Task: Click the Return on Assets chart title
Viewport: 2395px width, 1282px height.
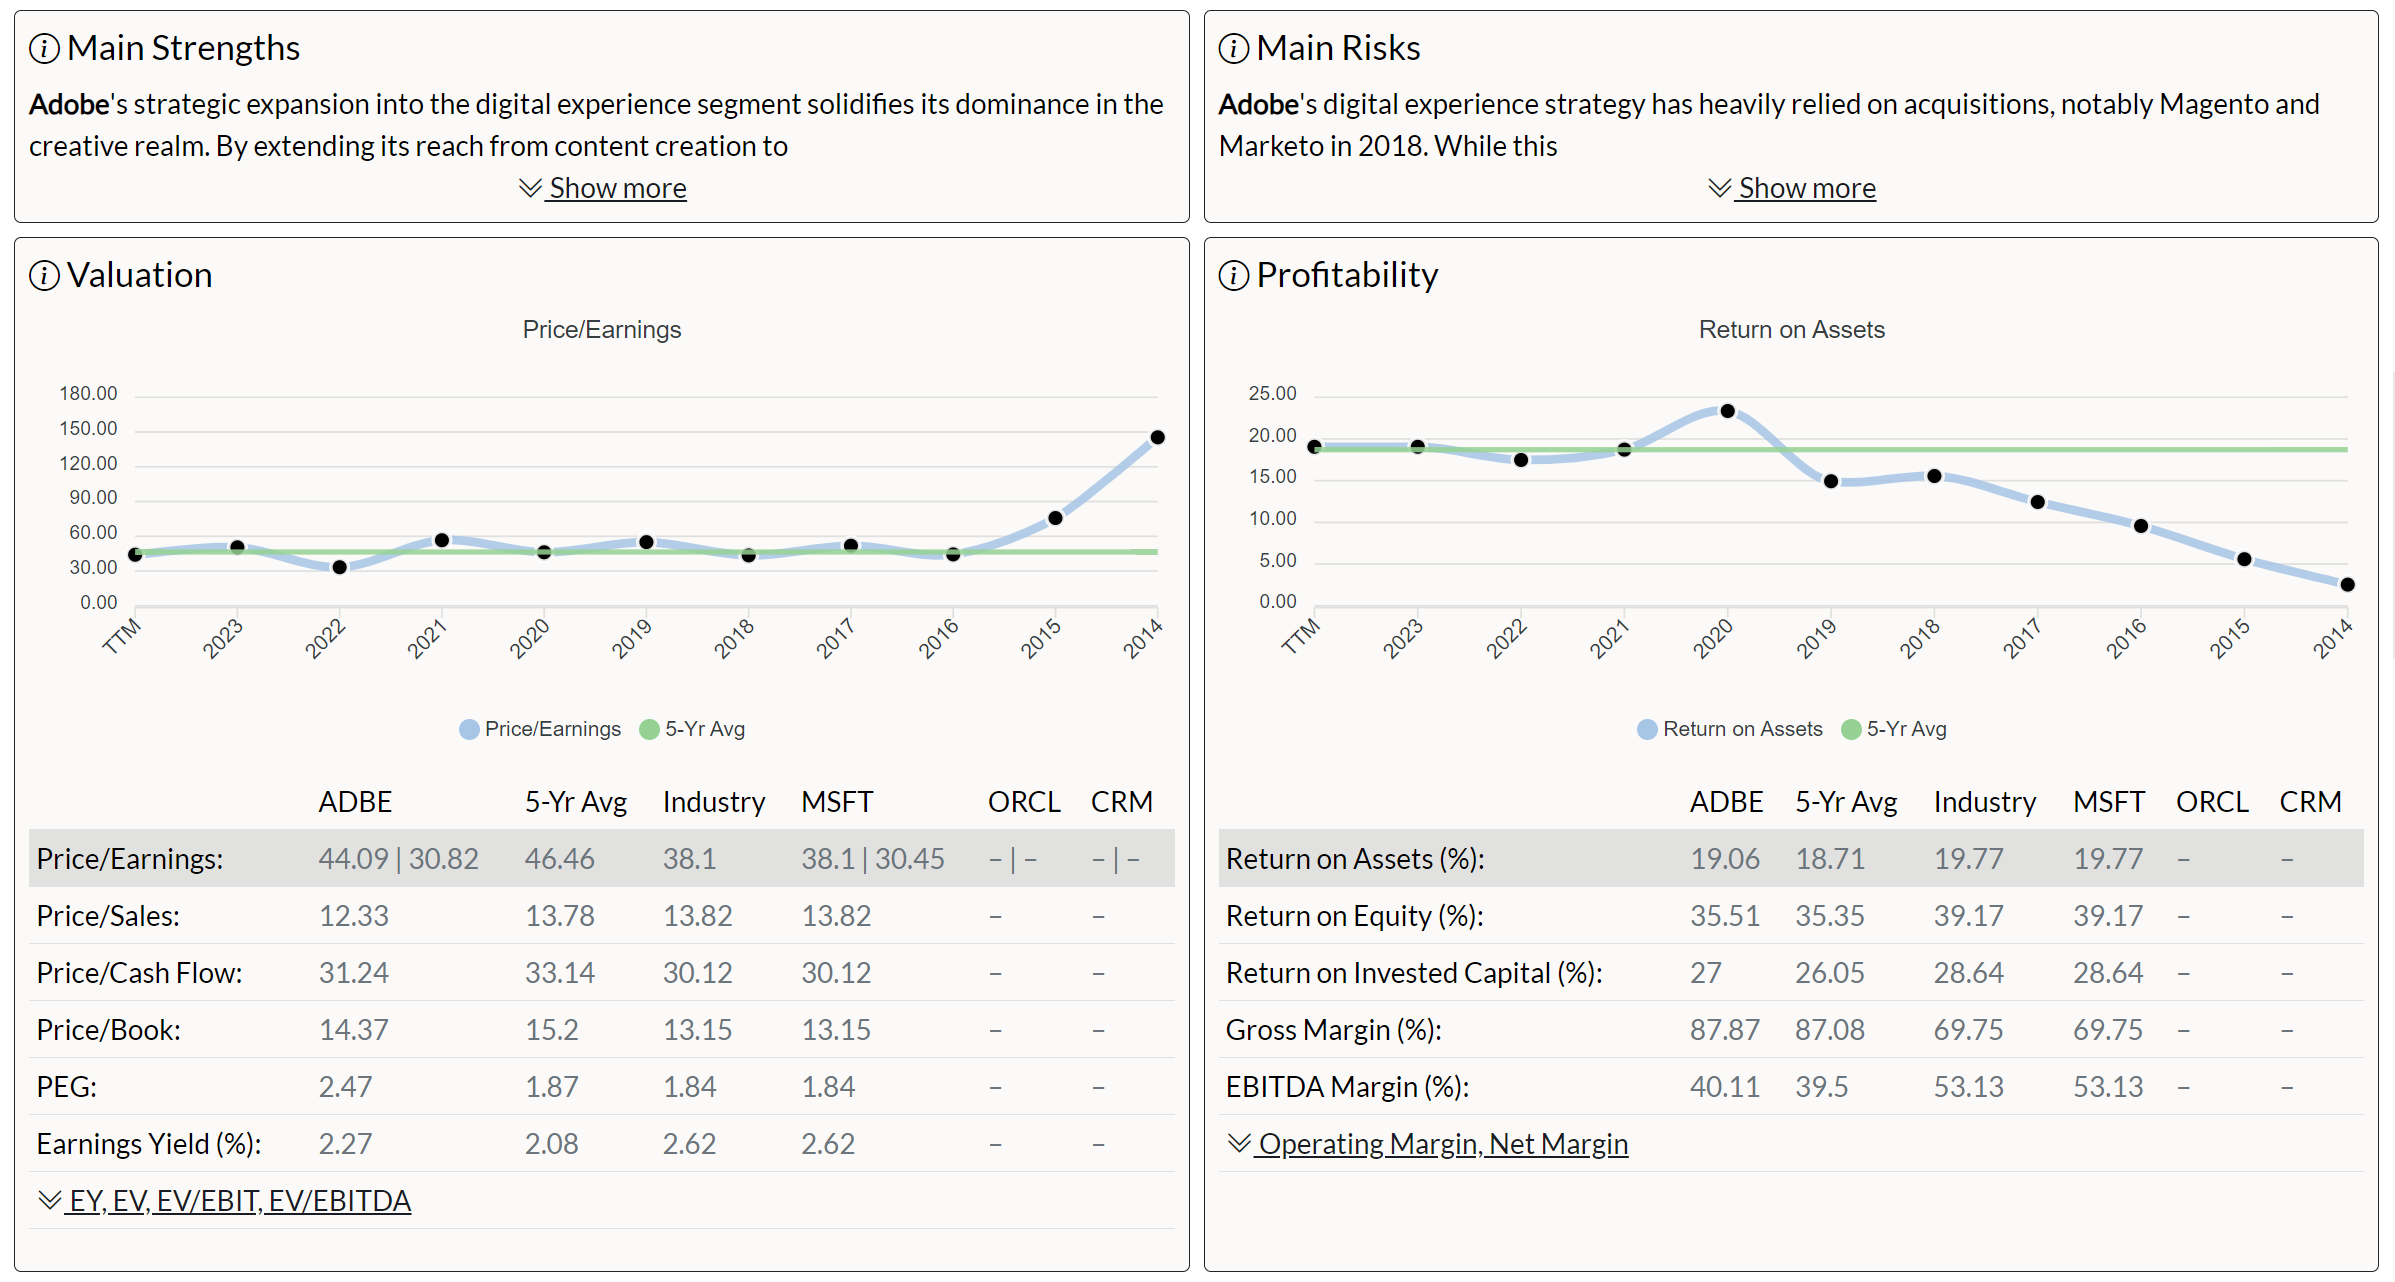Action: (x=1791, y=329)
